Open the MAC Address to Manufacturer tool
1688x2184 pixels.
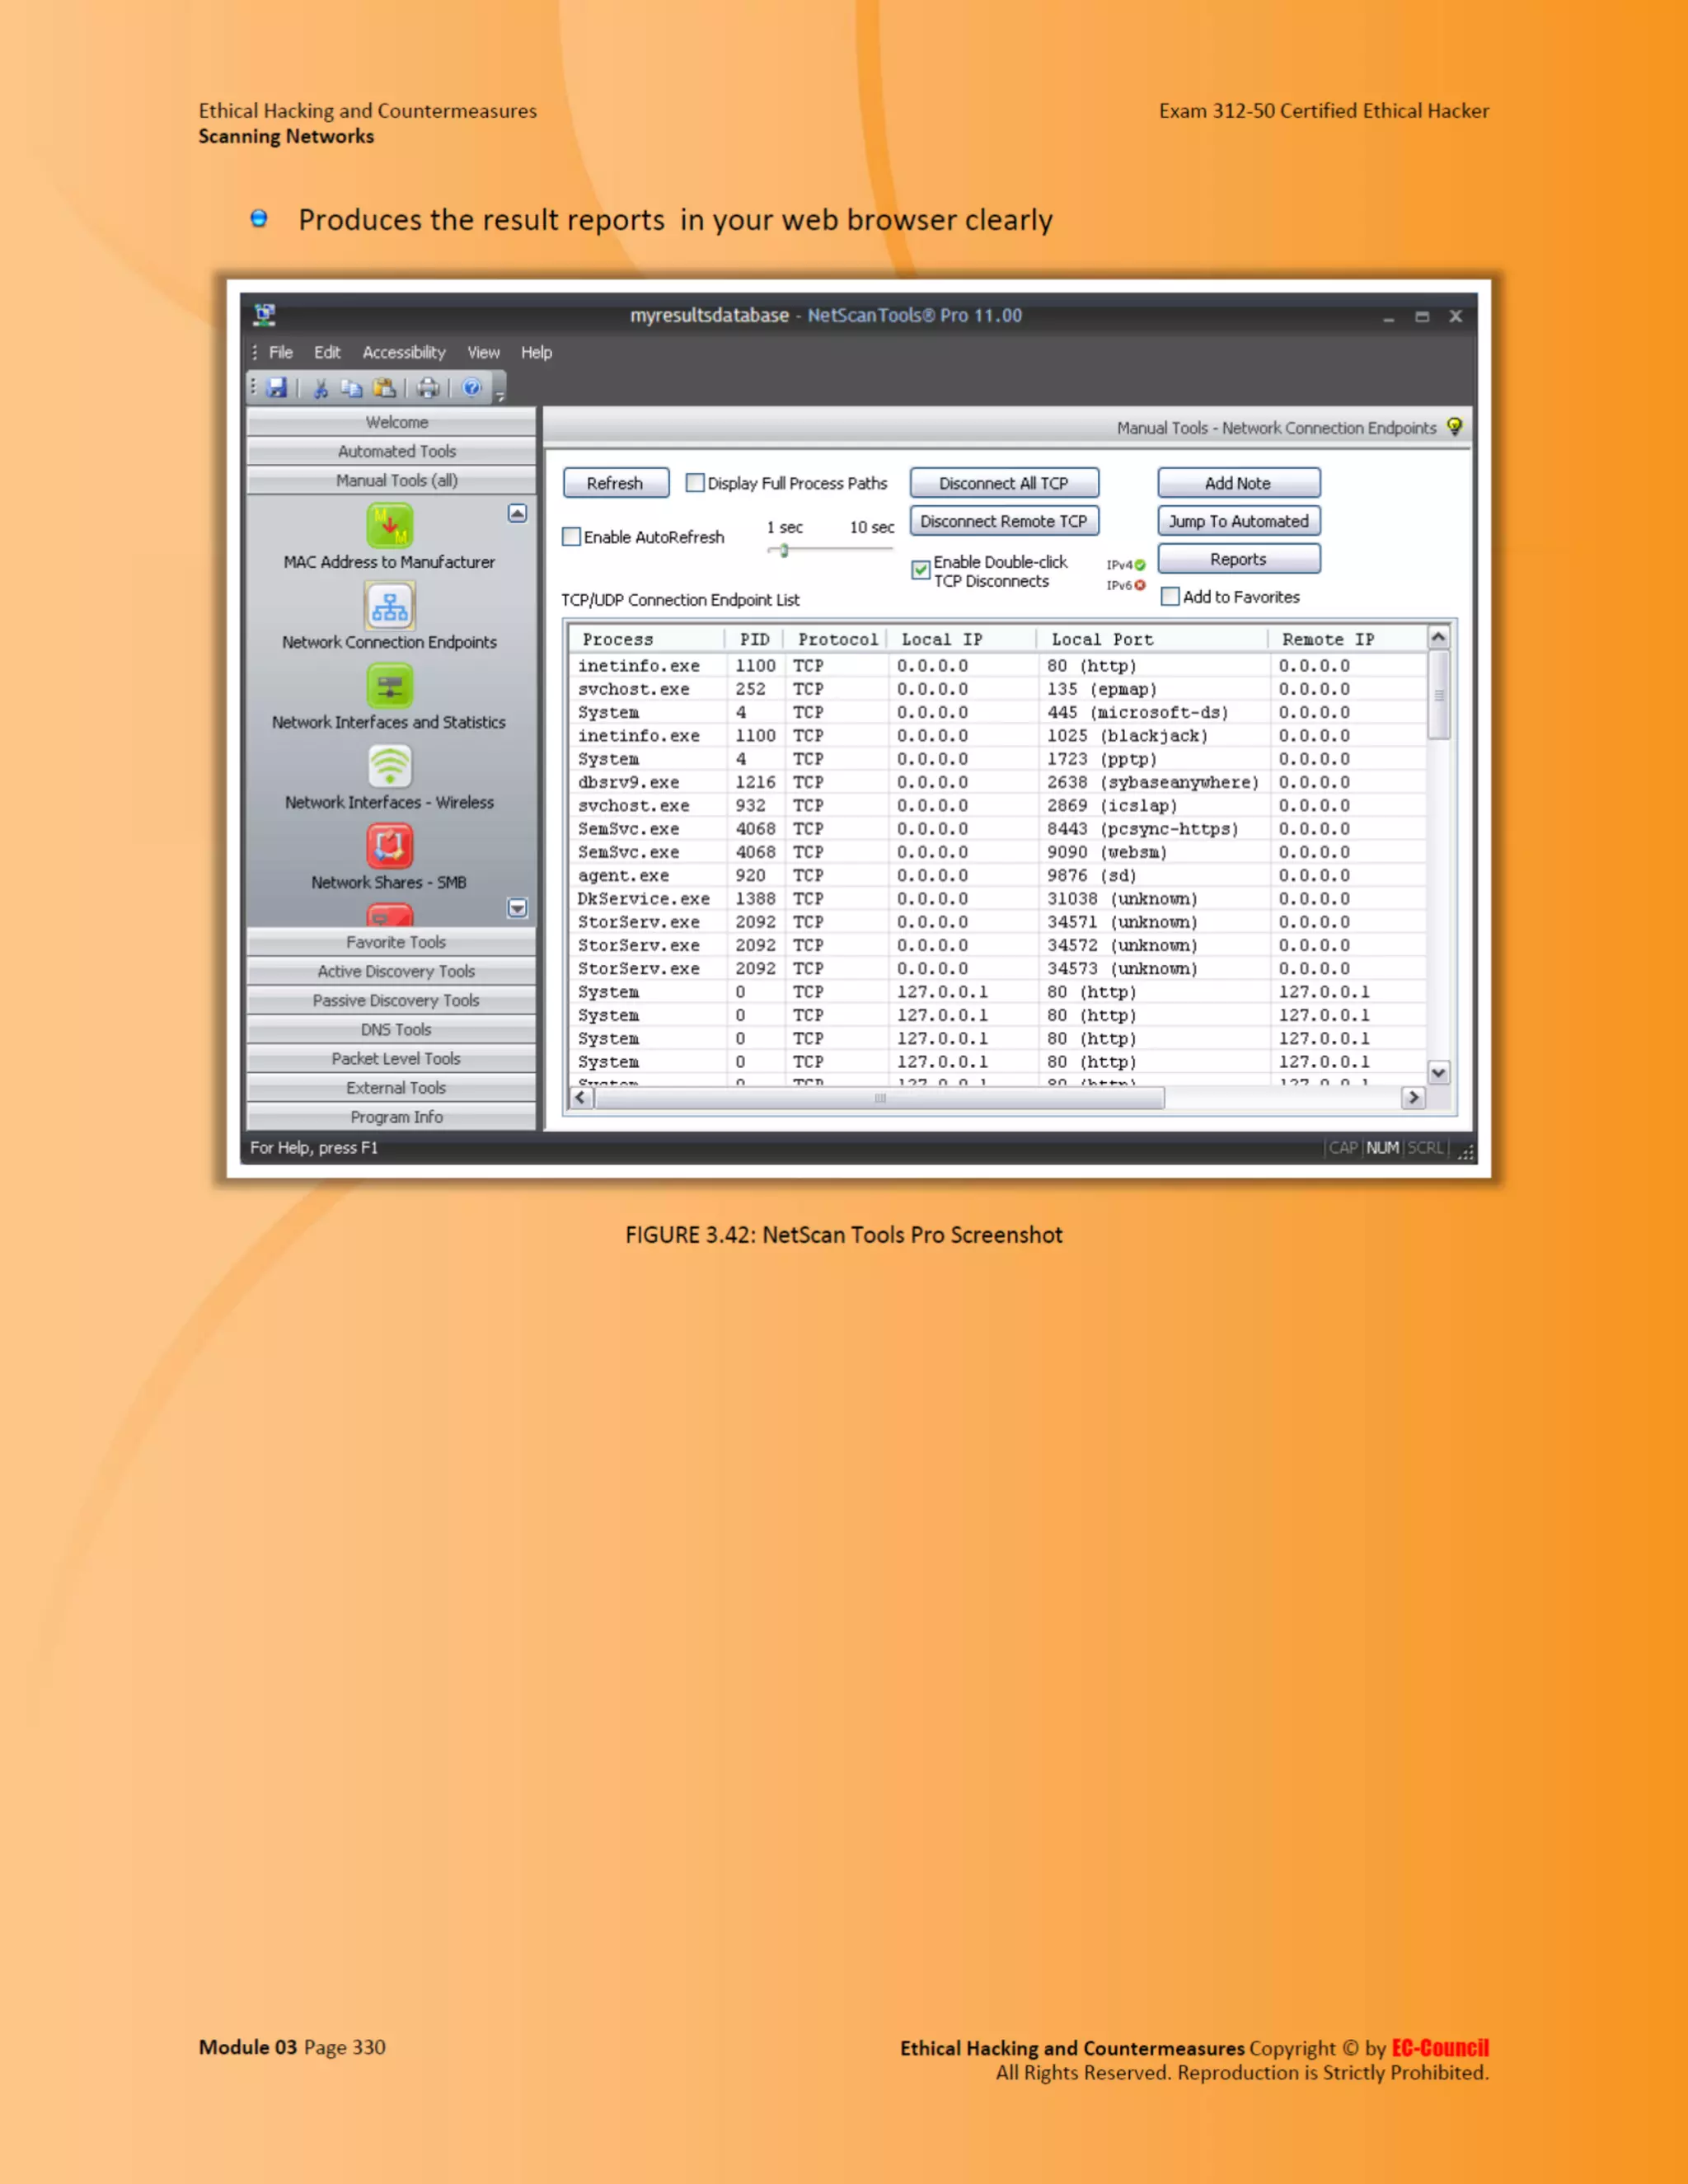click(x=389, y=526)
